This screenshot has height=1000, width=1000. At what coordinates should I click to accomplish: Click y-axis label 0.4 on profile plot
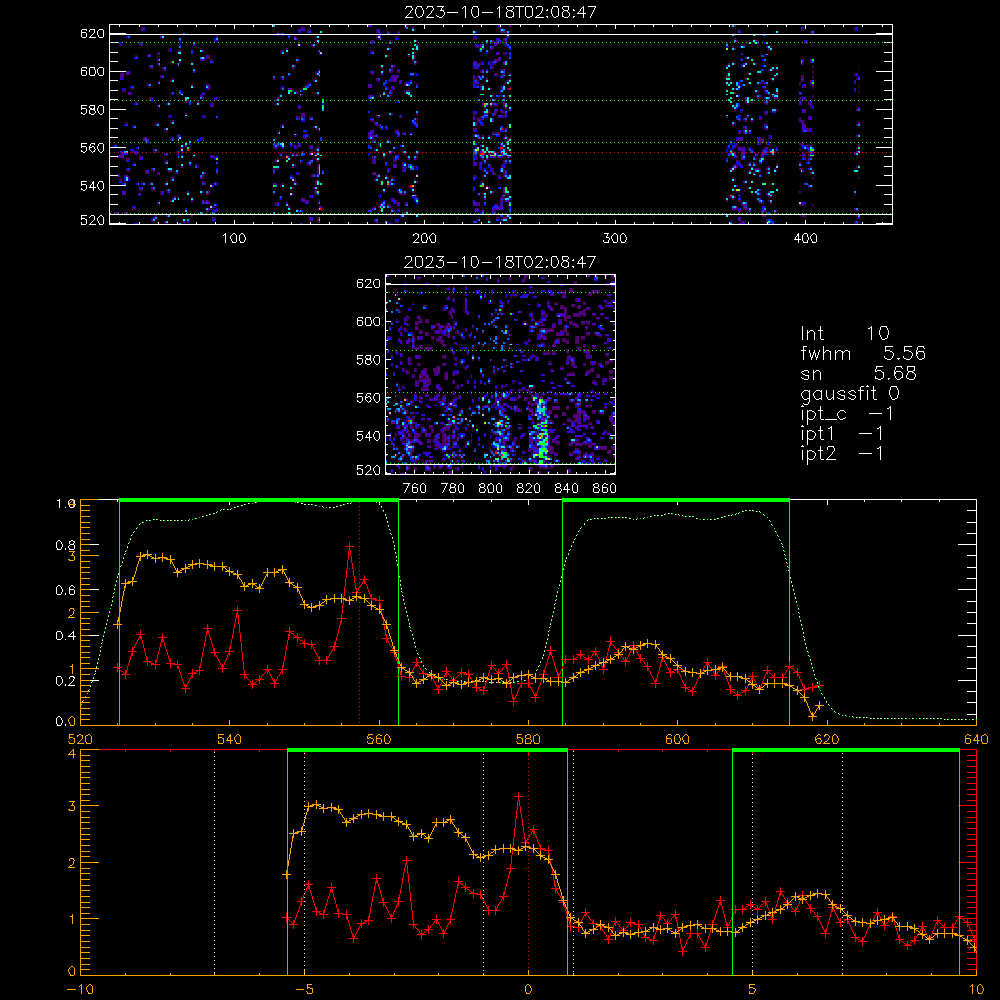[66, 636]
